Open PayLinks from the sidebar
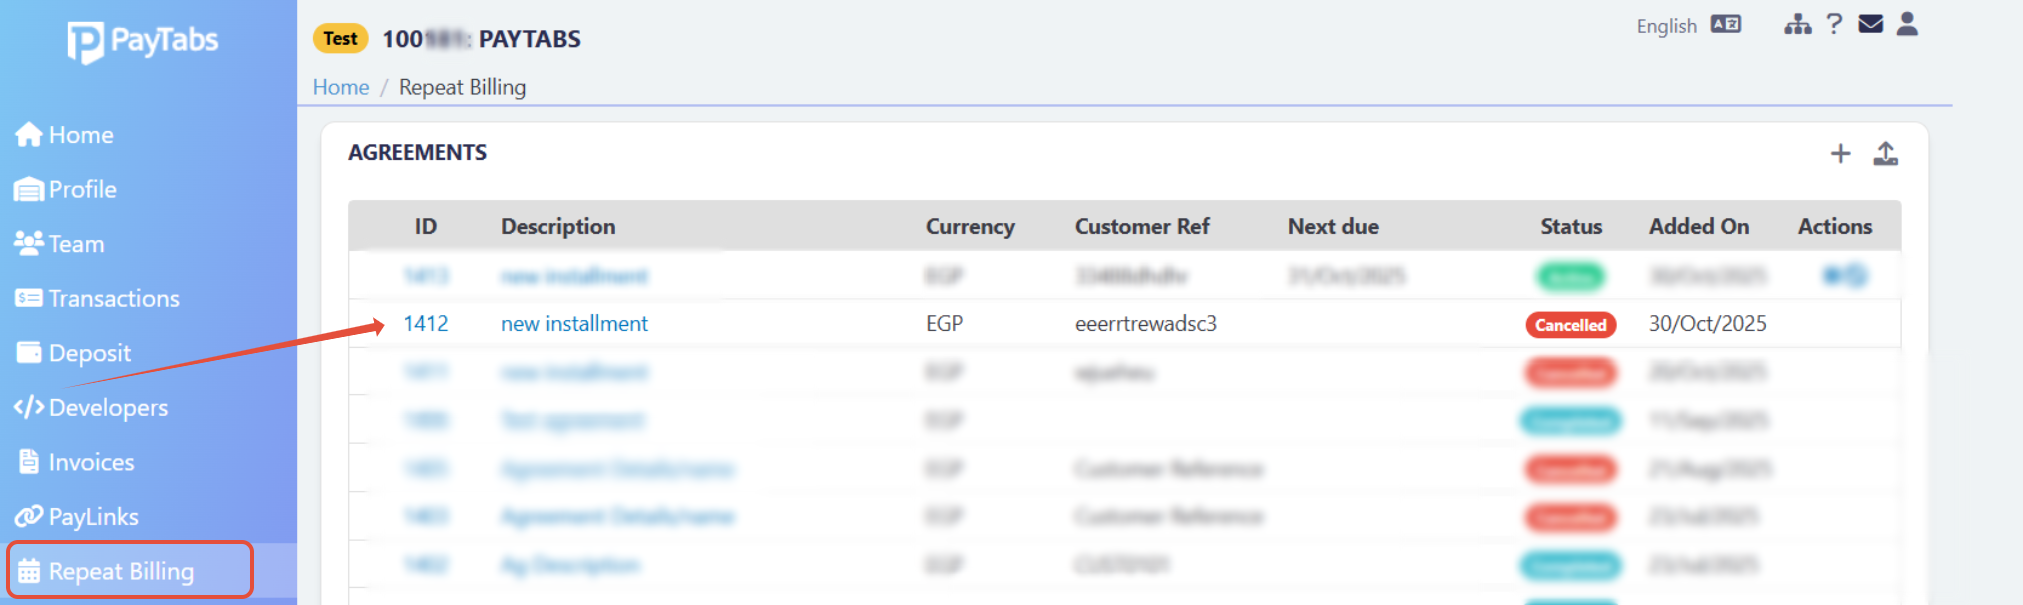 [x=78, y=517]
